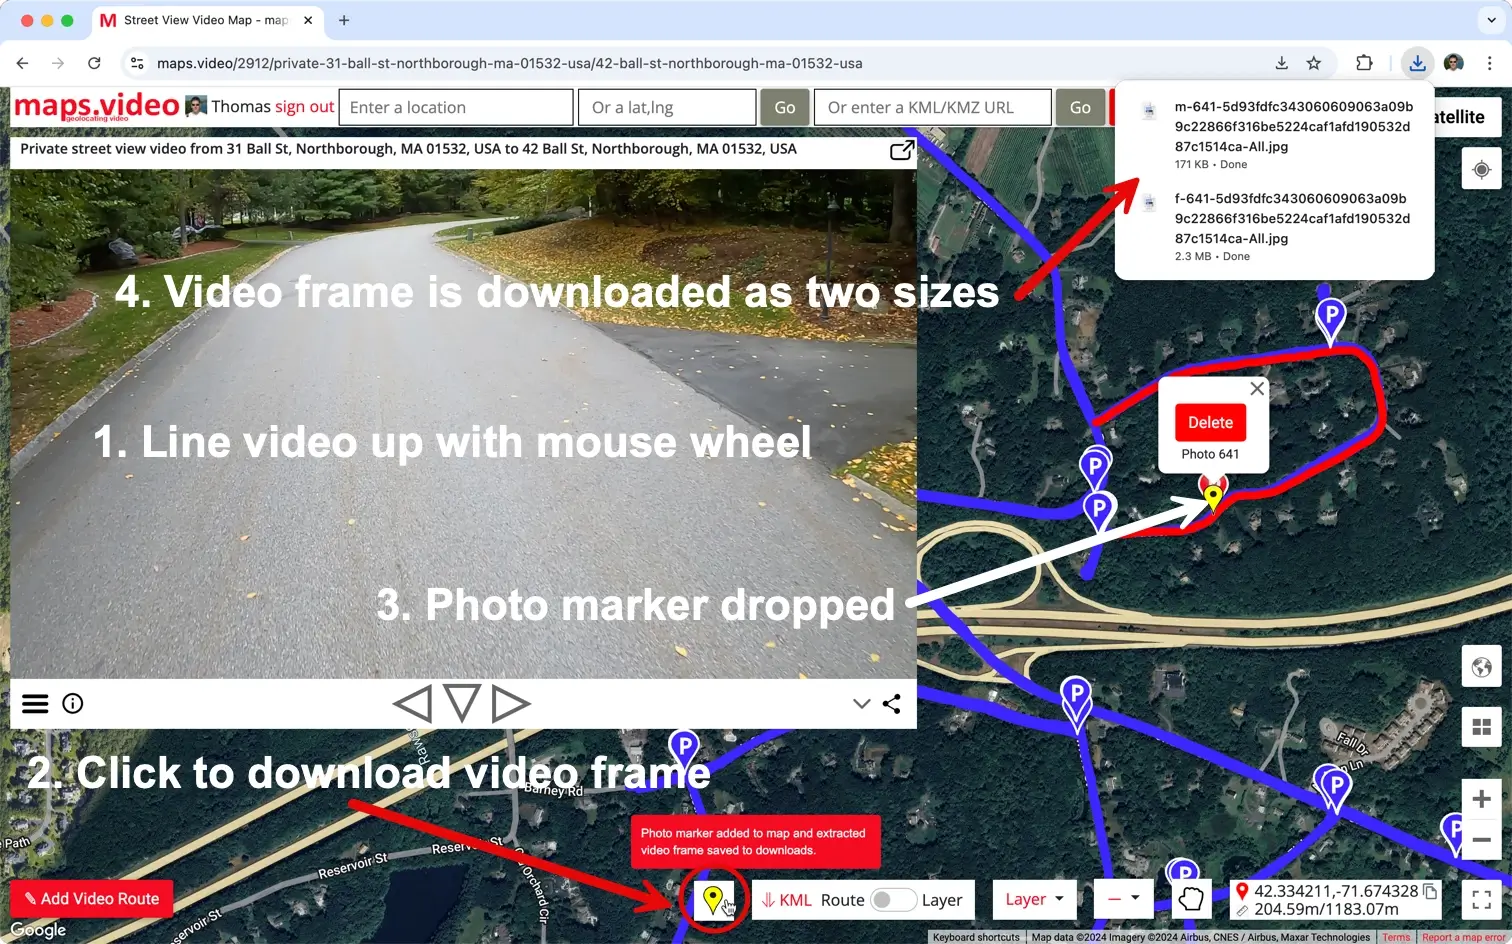Viewport: 1512px width, 944px height.
Task: Select the hand drag map tool
Action: click(x=1191, y=899)
